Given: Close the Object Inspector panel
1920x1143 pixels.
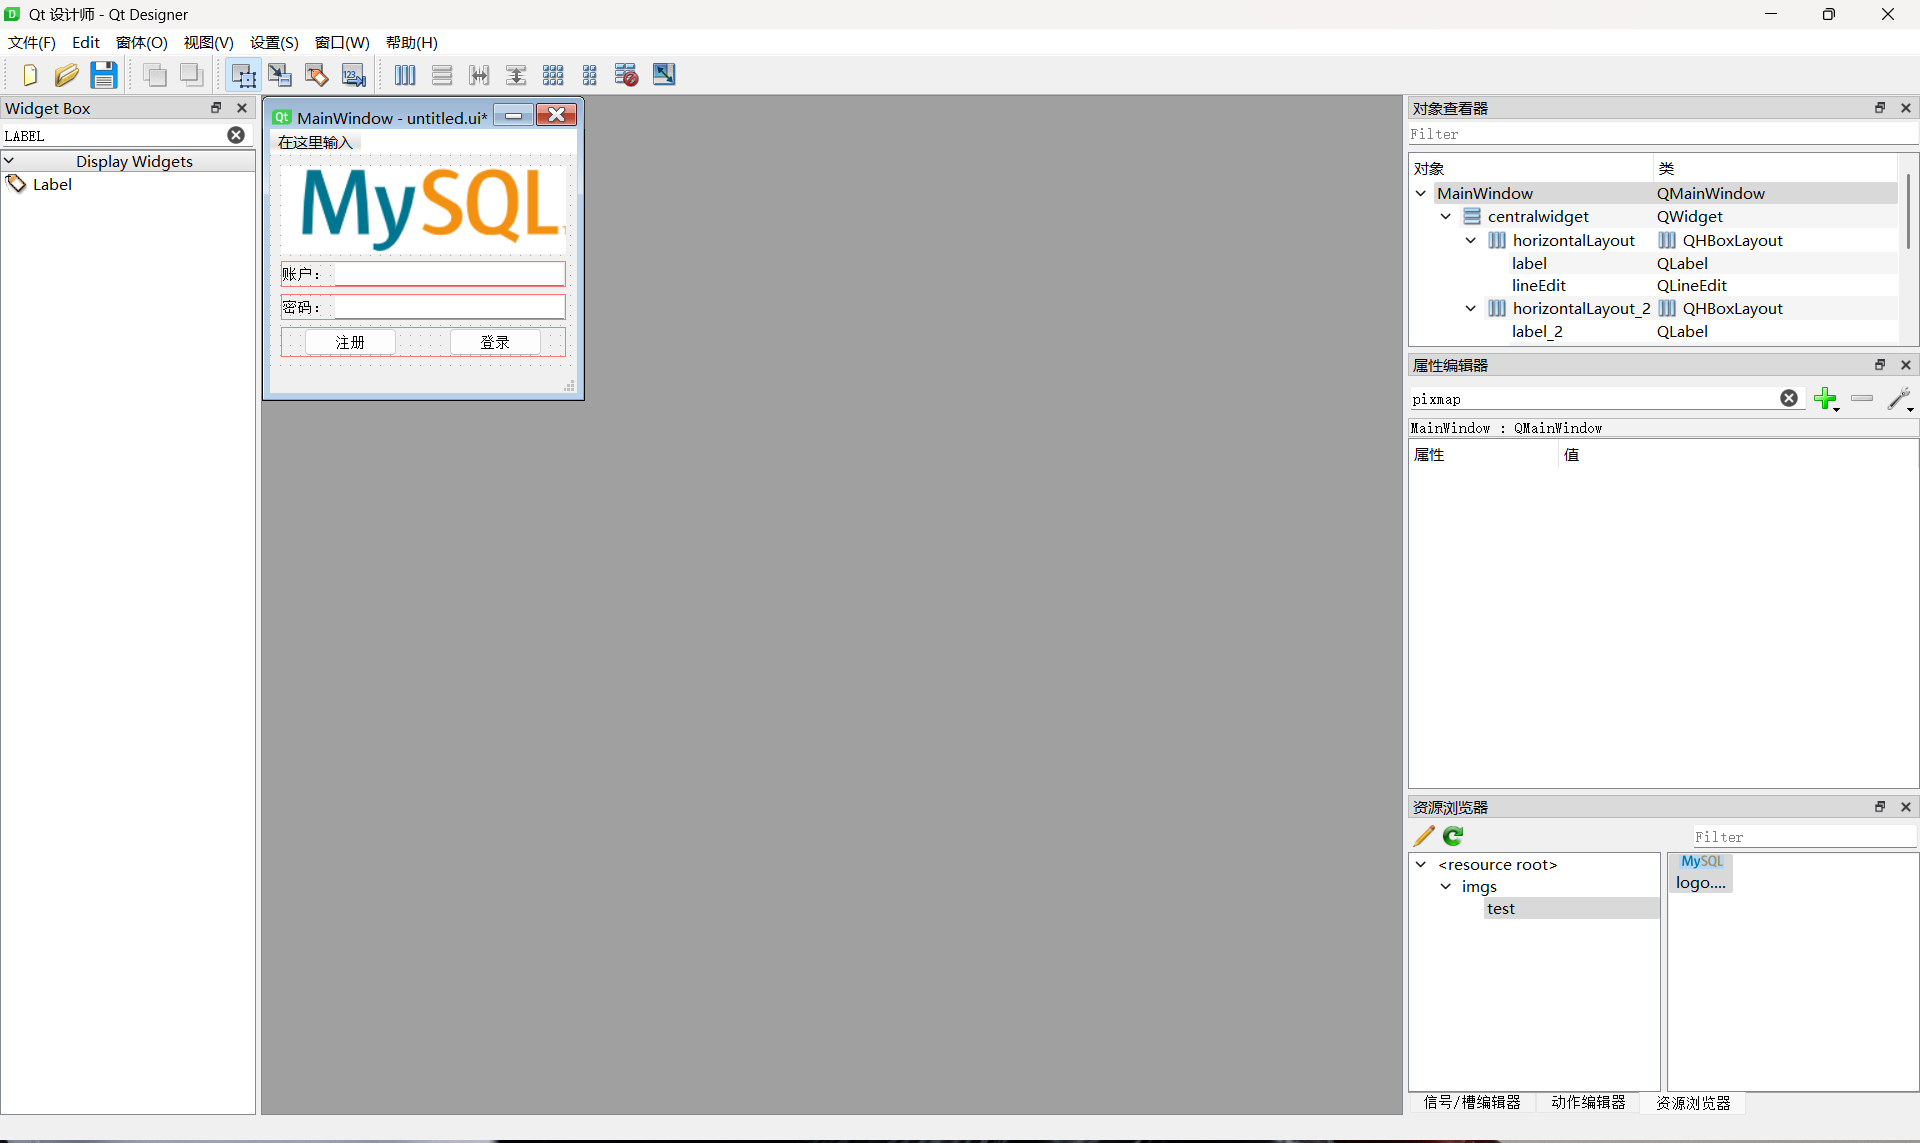Looking at the screenshot, I should click(x=1906, y=108).
